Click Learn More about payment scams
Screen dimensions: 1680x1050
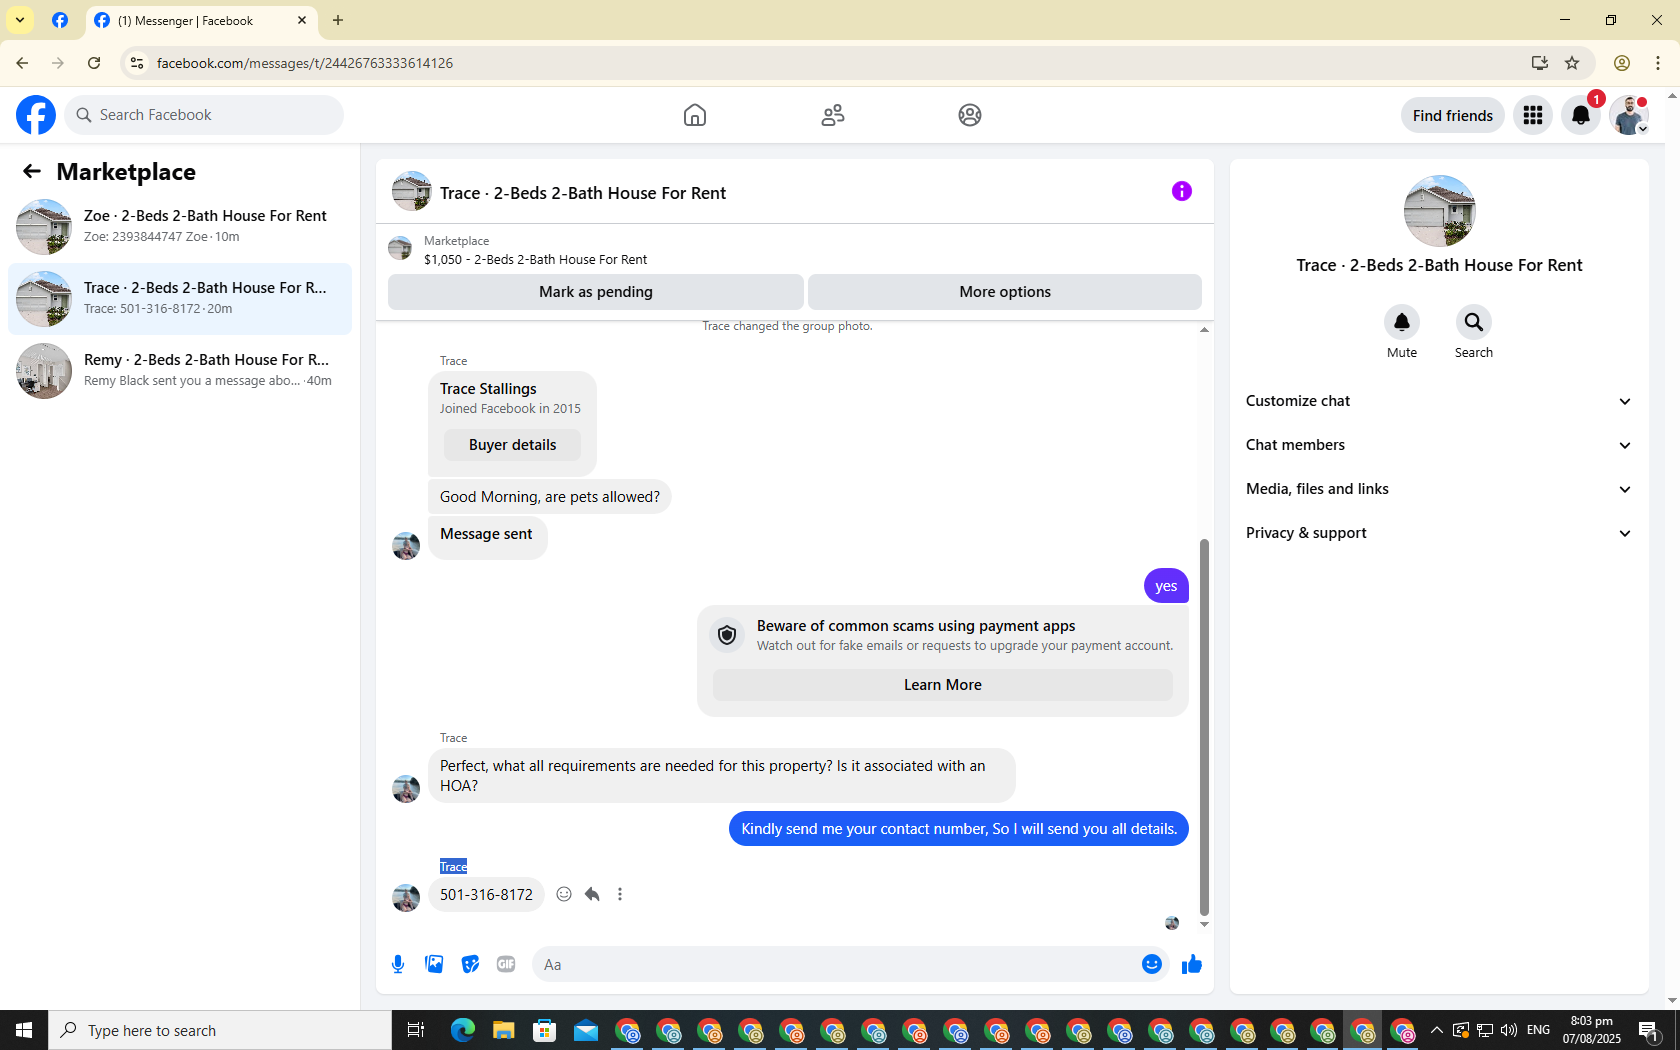(x=943, y=685)
